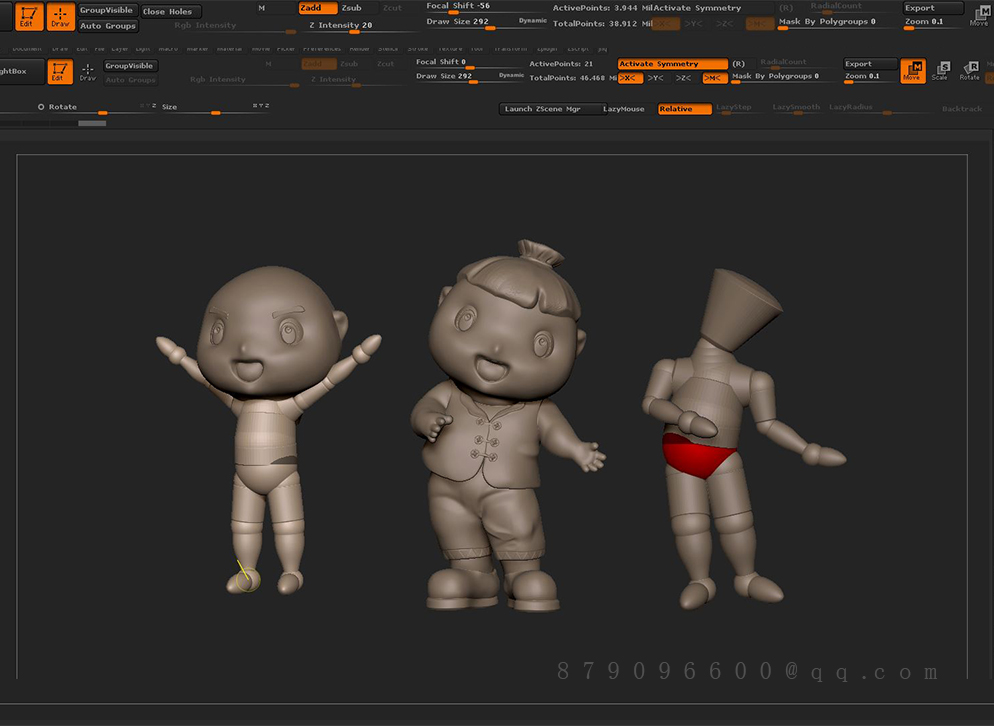Image resolution: width=994 pixels, height=726 pixels.
Task: Click the upper Export button near RadialCount
Action: (x=933, y=8)
